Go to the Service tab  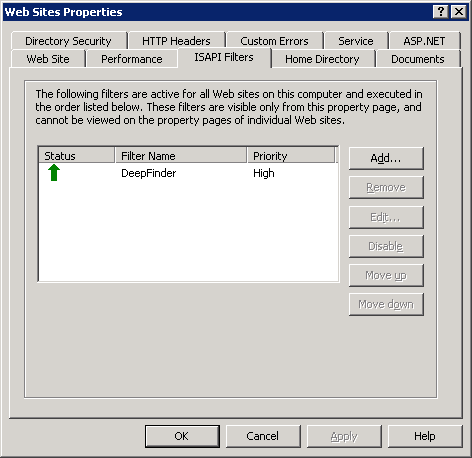(x=356, y=41)
